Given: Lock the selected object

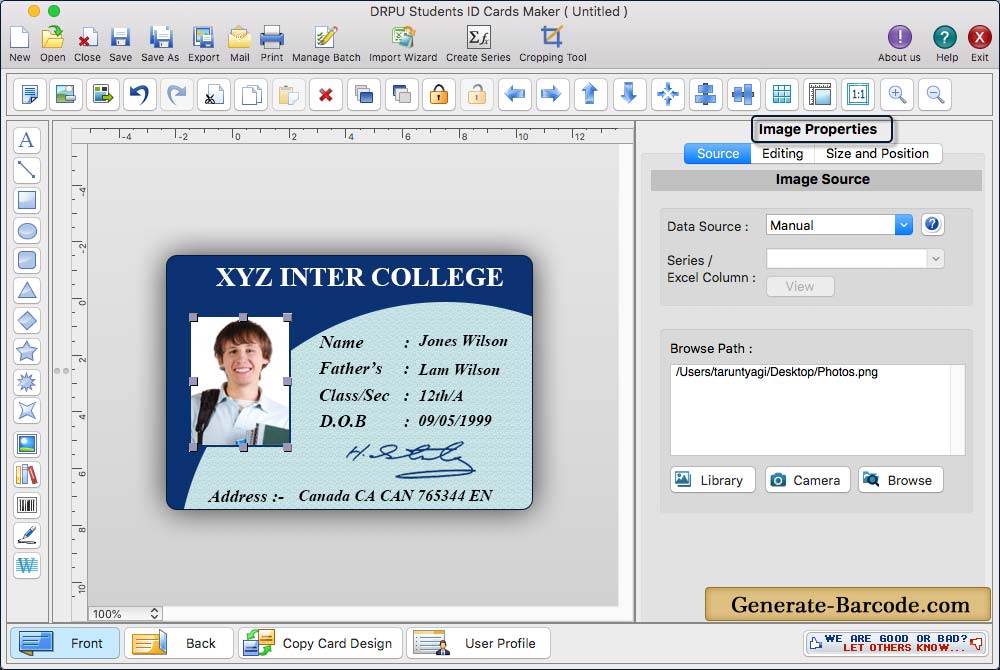Looking at the screenshot, I should click(x=439, y=94).
